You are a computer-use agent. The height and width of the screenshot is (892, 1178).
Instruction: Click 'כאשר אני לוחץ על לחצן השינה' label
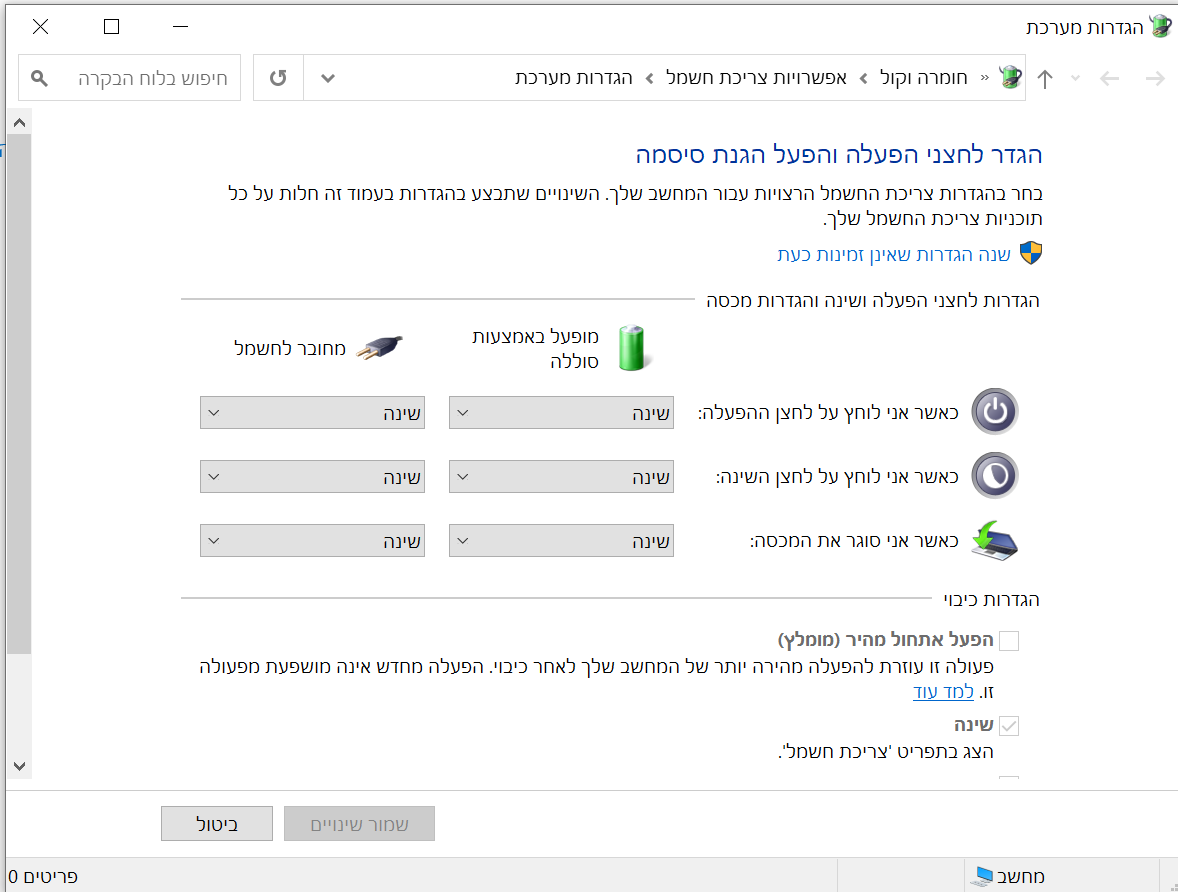coord(838,476)
